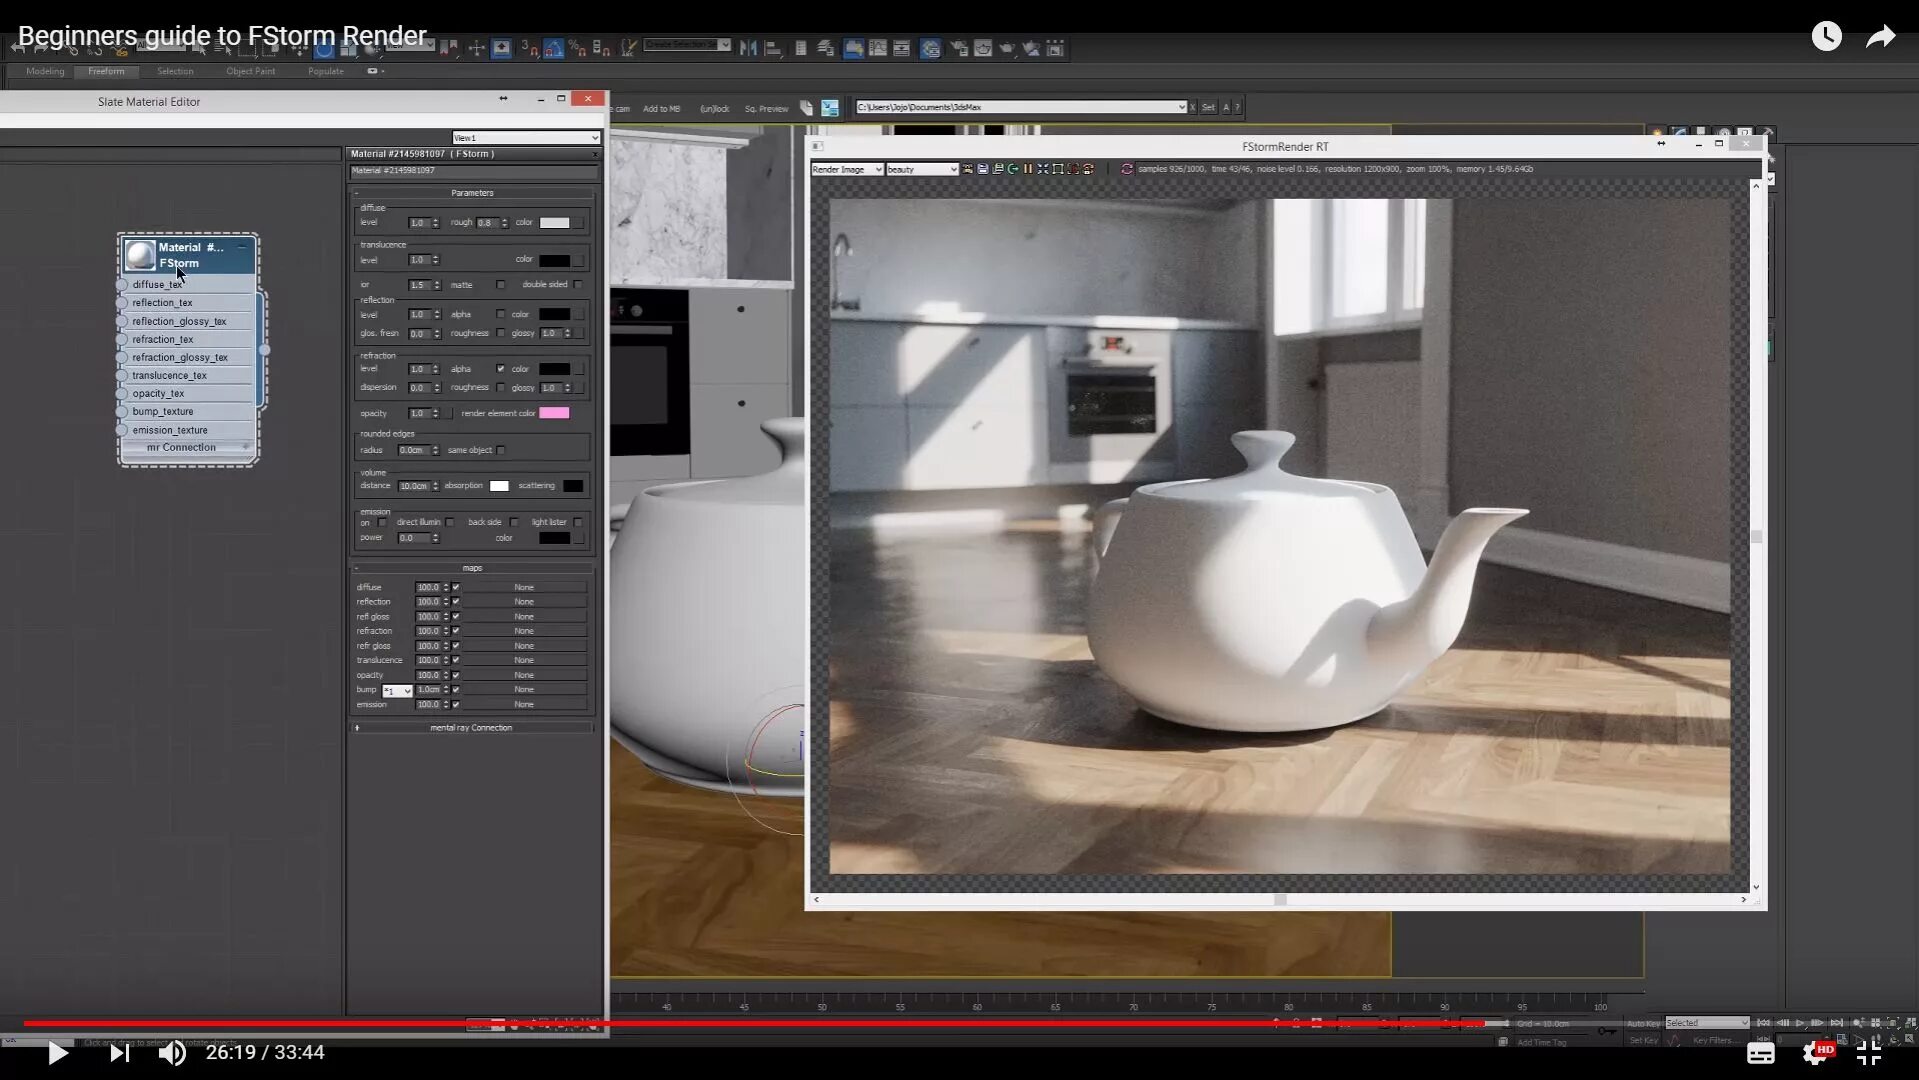Switch to the Modeling ribbon tab
Viewport: 1919px width, 1080px height.
[x=45, y=71]
